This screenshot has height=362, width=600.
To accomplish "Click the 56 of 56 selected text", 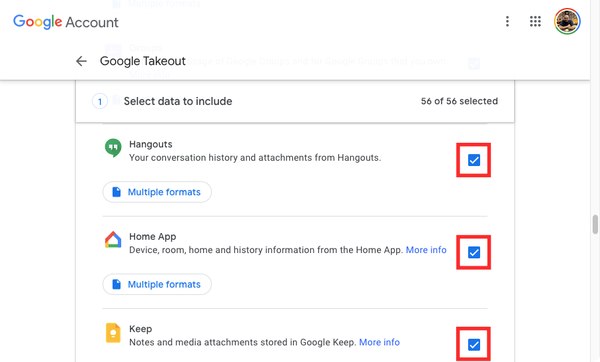I will point(459,101).
